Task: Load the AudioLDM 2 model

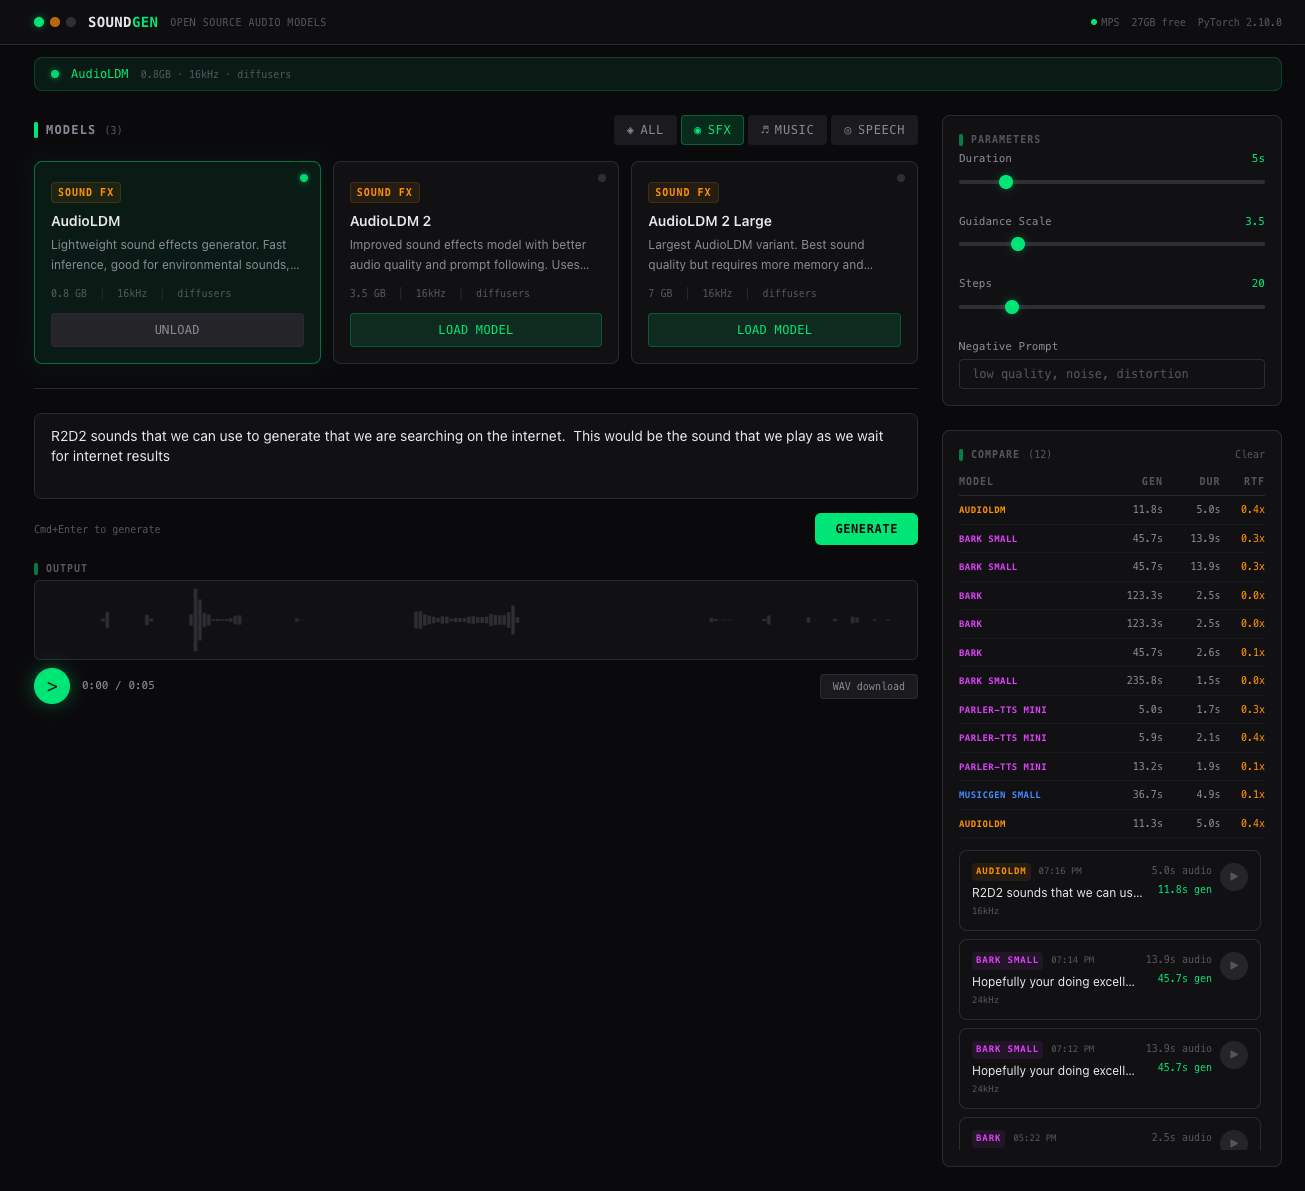Action: point(476,330)
